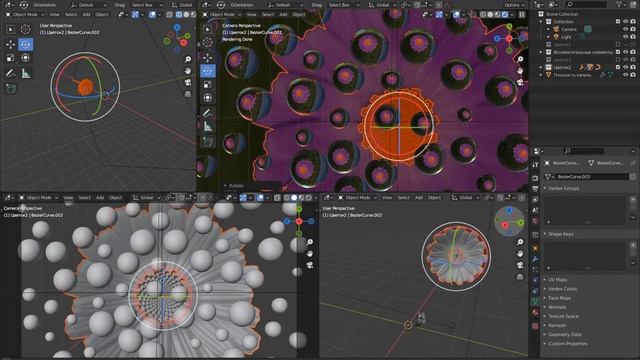Click Select Box tool in rendered camera viewport
Screen dimensions: 640x360
[x=208, y=29]
